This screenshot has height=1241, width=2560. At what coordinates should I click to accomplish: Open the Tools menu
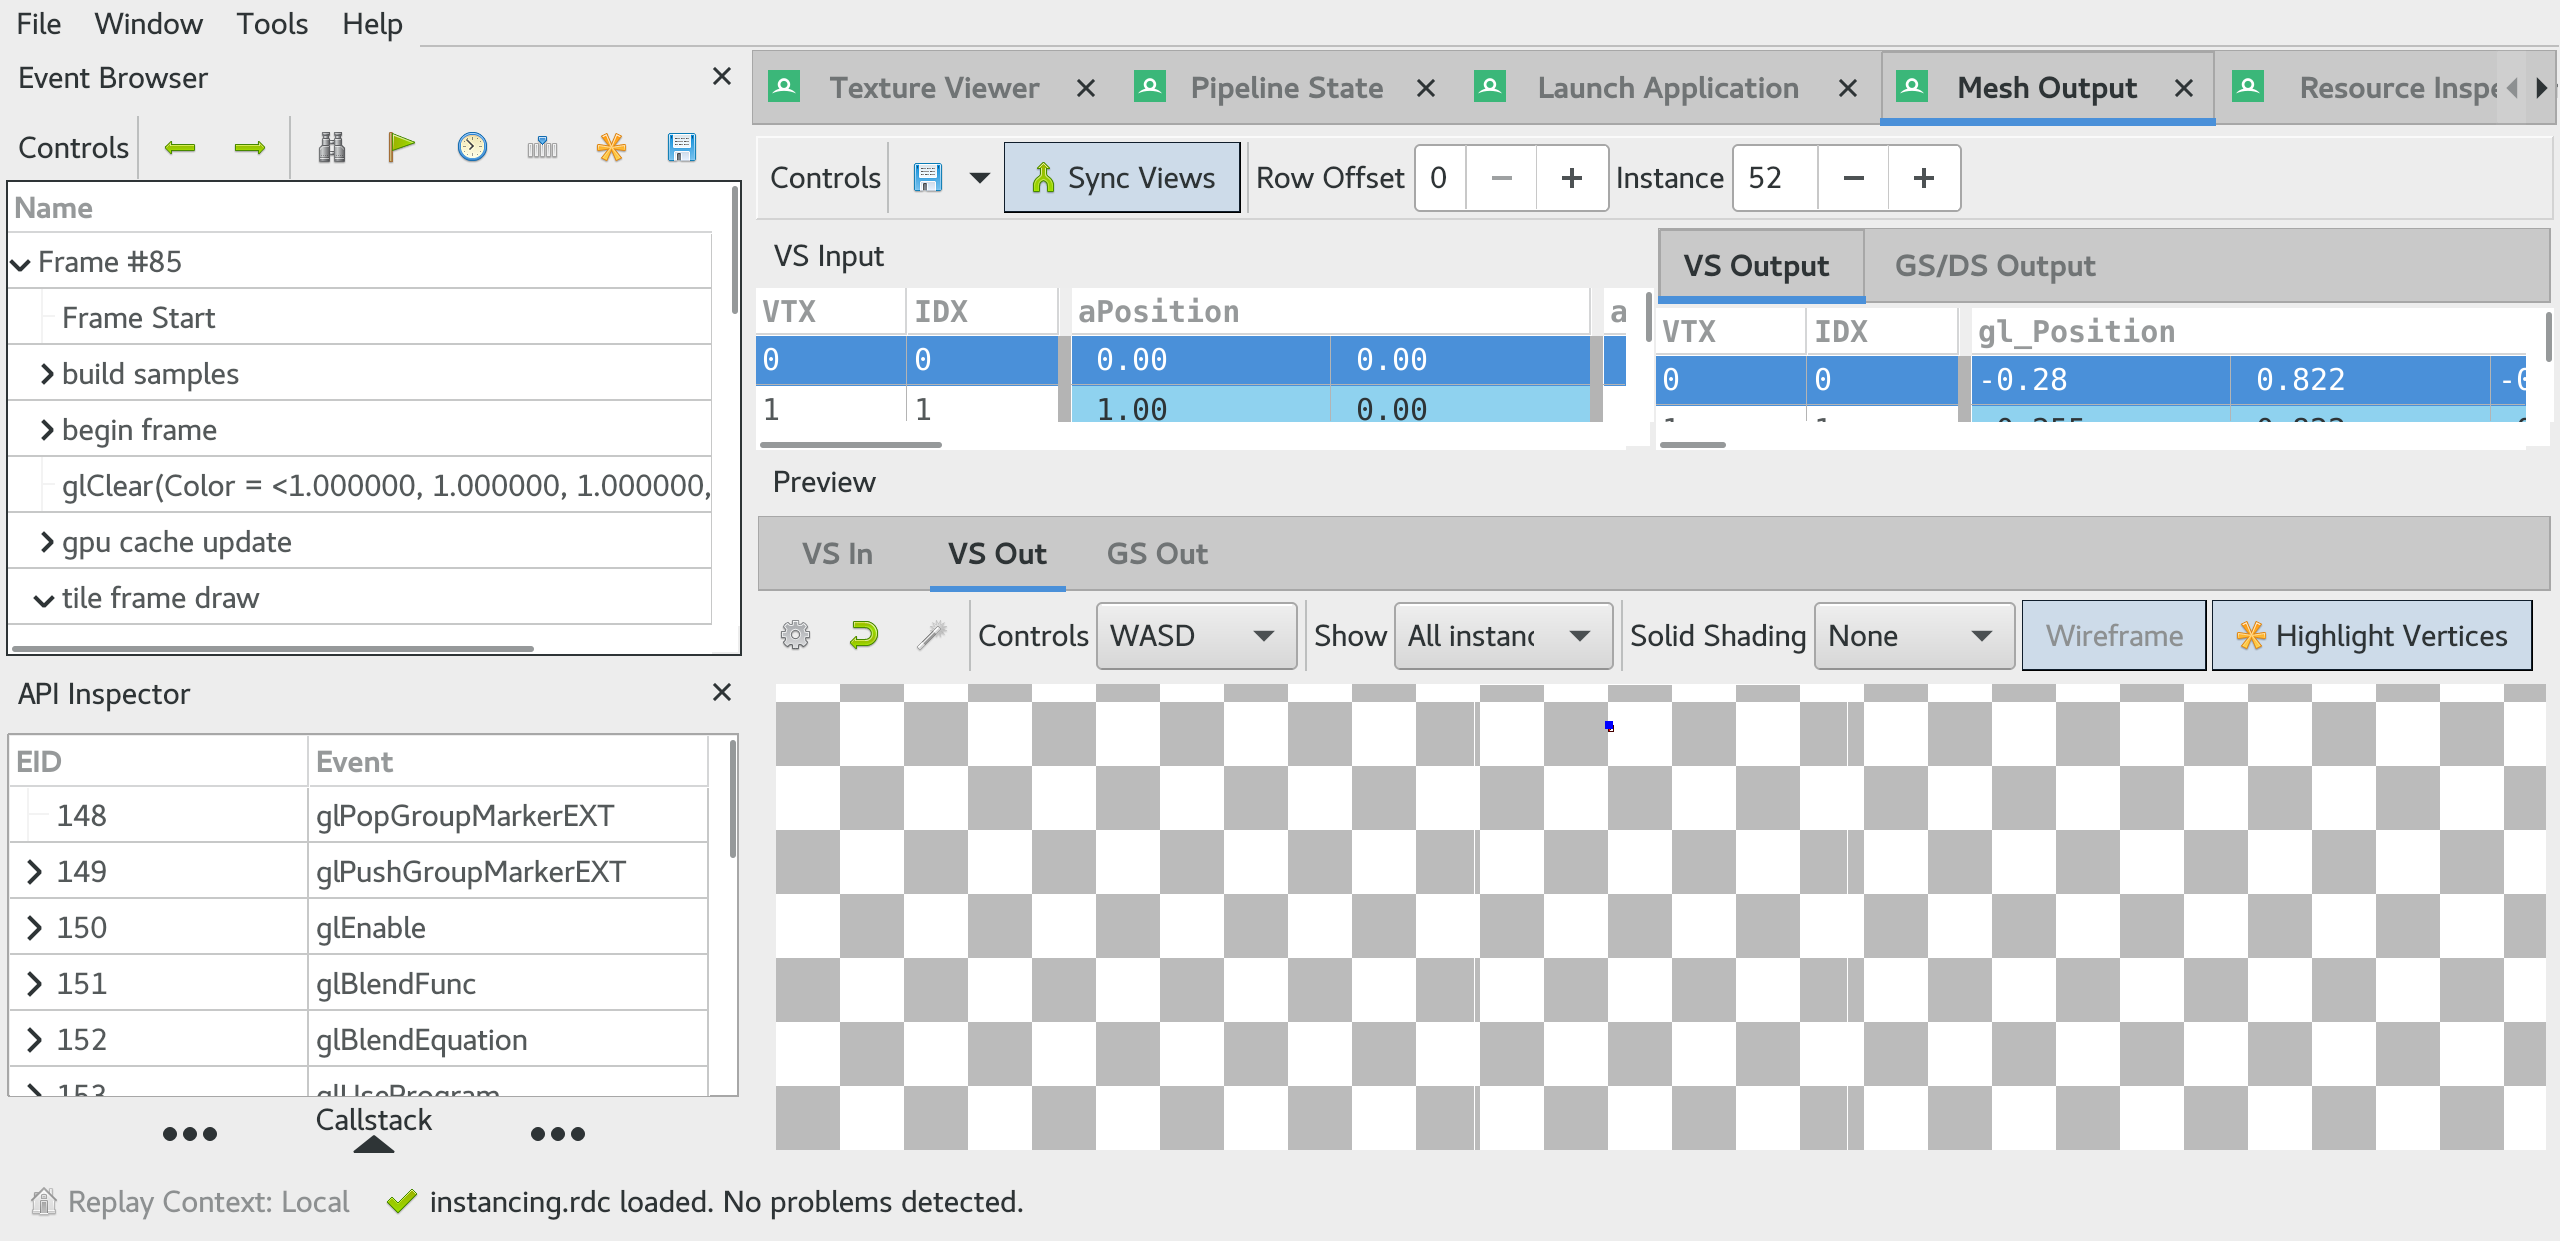click(x=271, y=23)
